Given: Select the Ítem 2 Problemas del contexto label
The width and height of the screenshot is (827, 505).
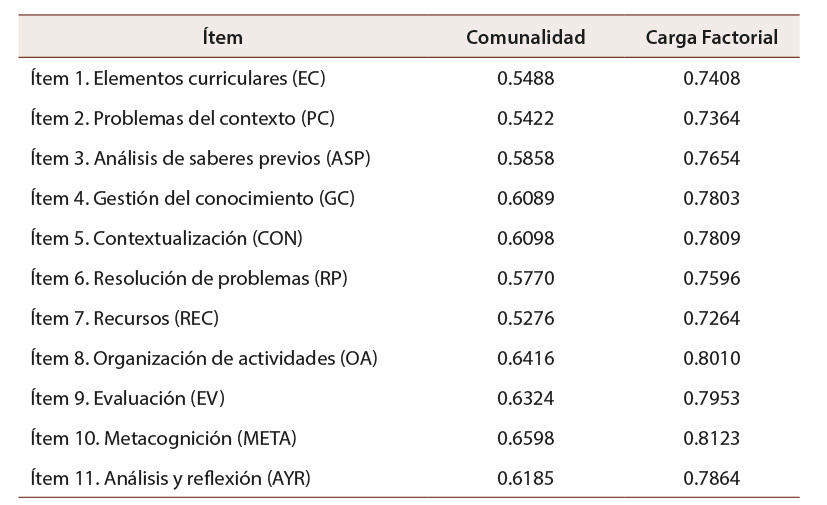Looking at the screenshot, I should 182,118.
